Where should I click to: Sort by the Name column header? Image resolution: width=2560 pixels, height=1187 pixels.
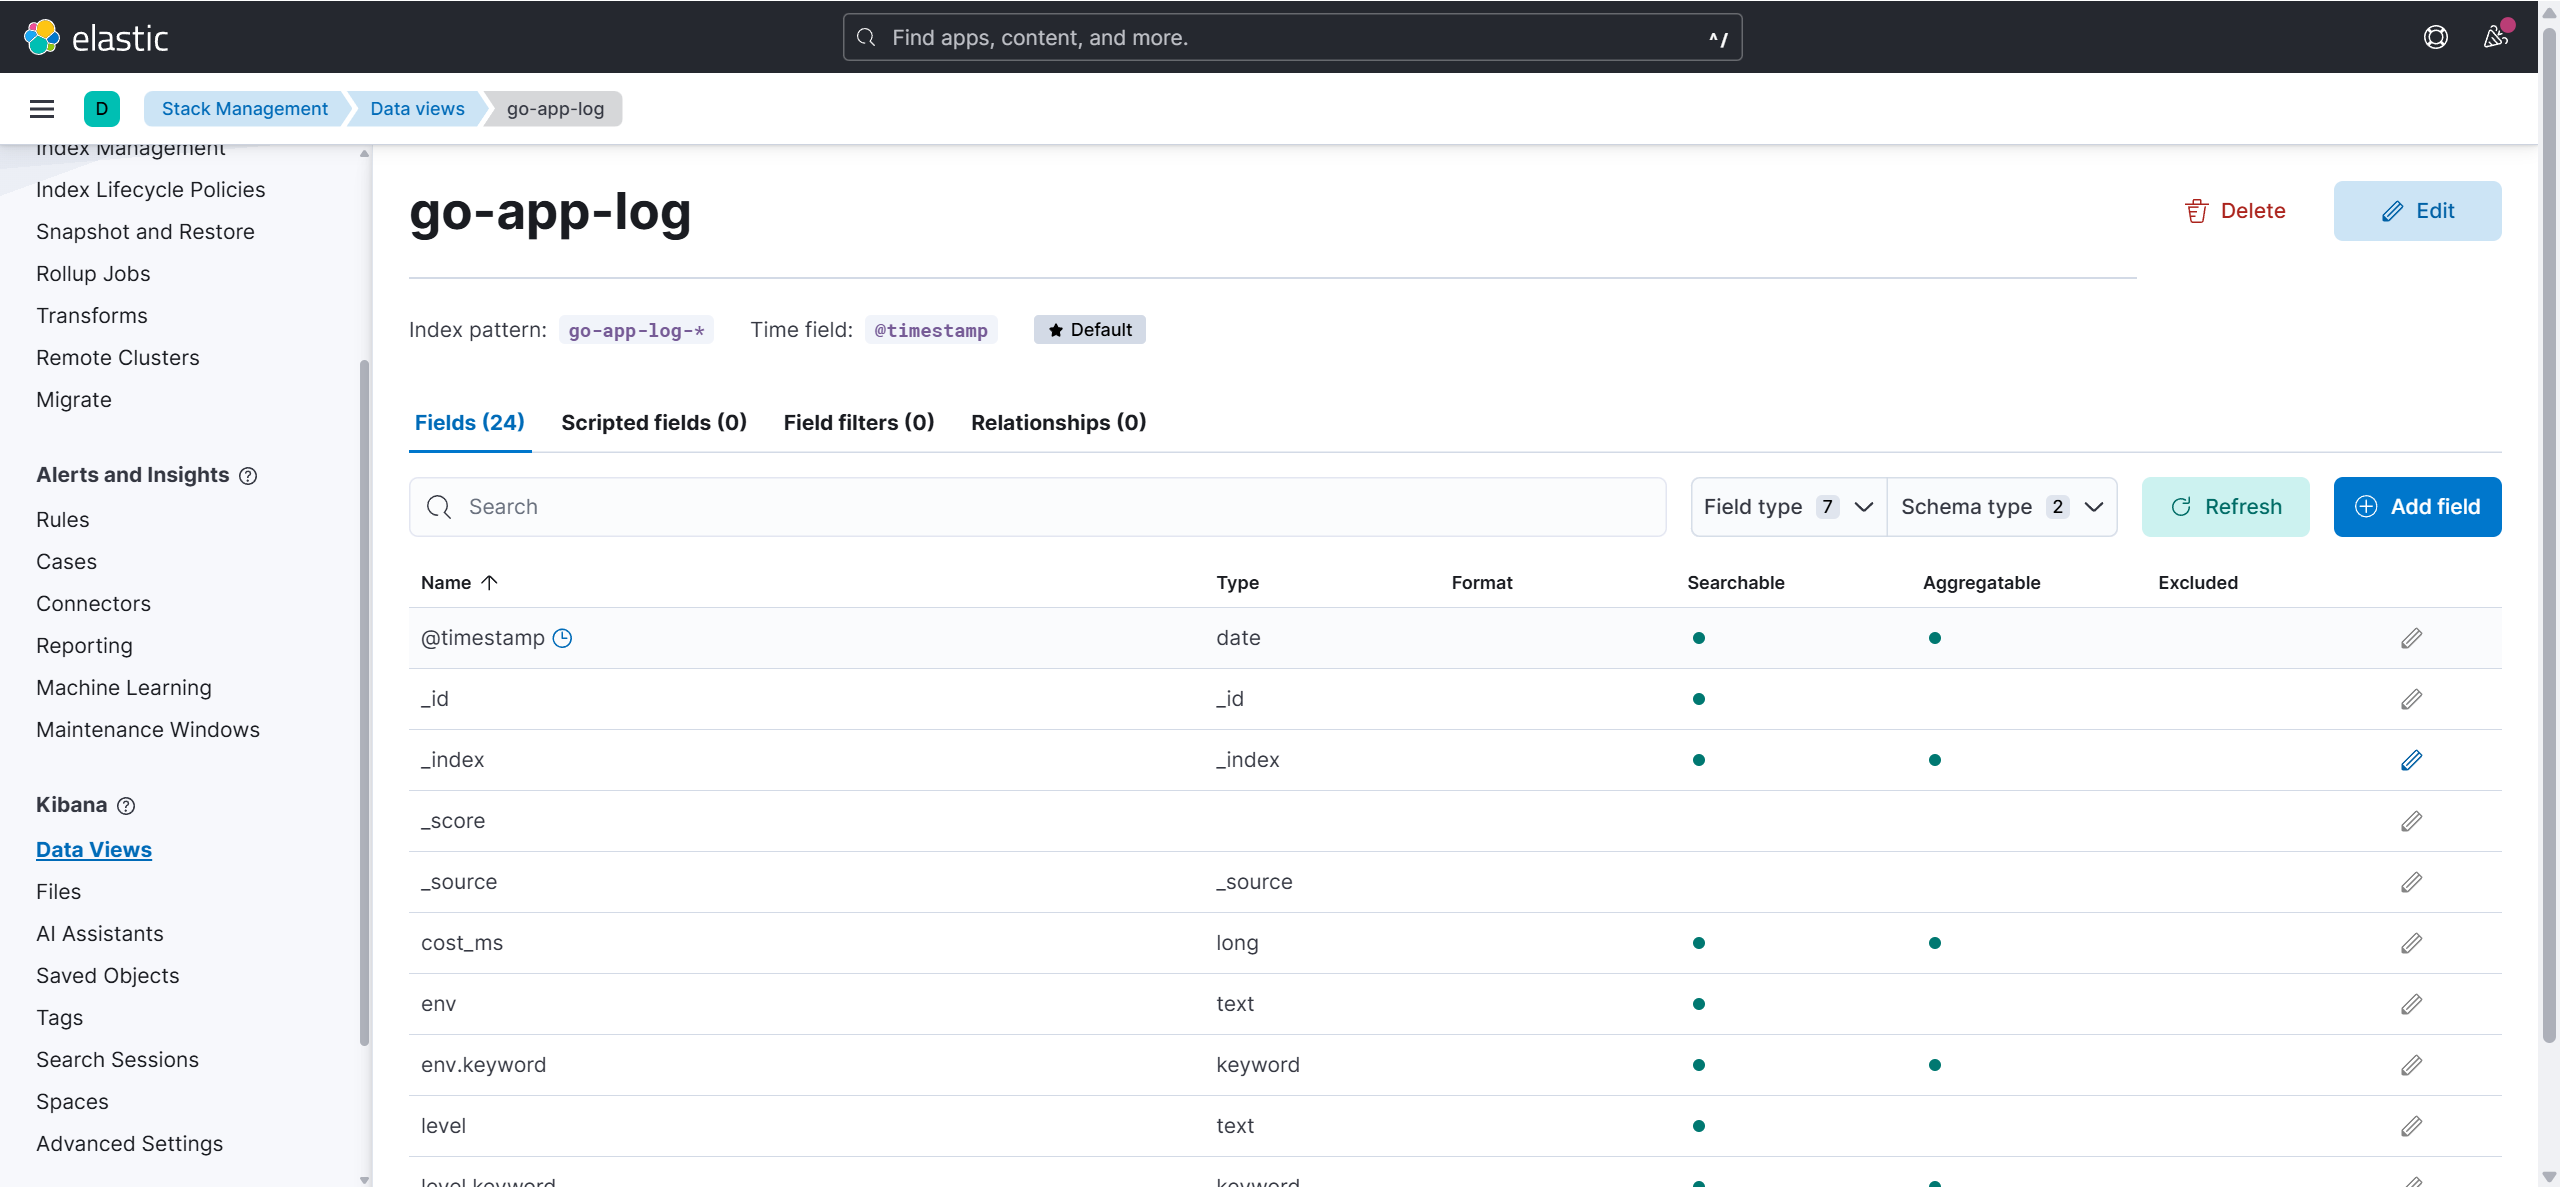(x=459, y=583)
